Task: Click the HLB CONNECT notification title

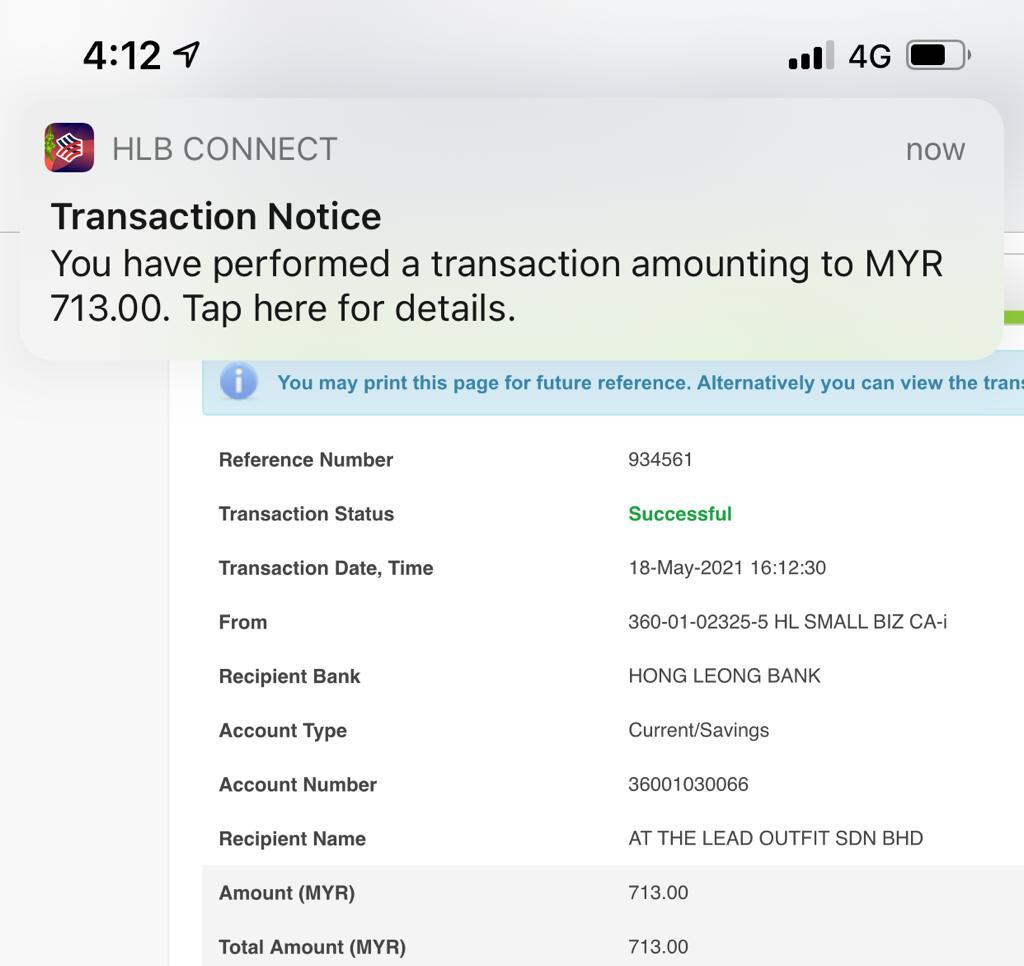Action: pos(225,149)
